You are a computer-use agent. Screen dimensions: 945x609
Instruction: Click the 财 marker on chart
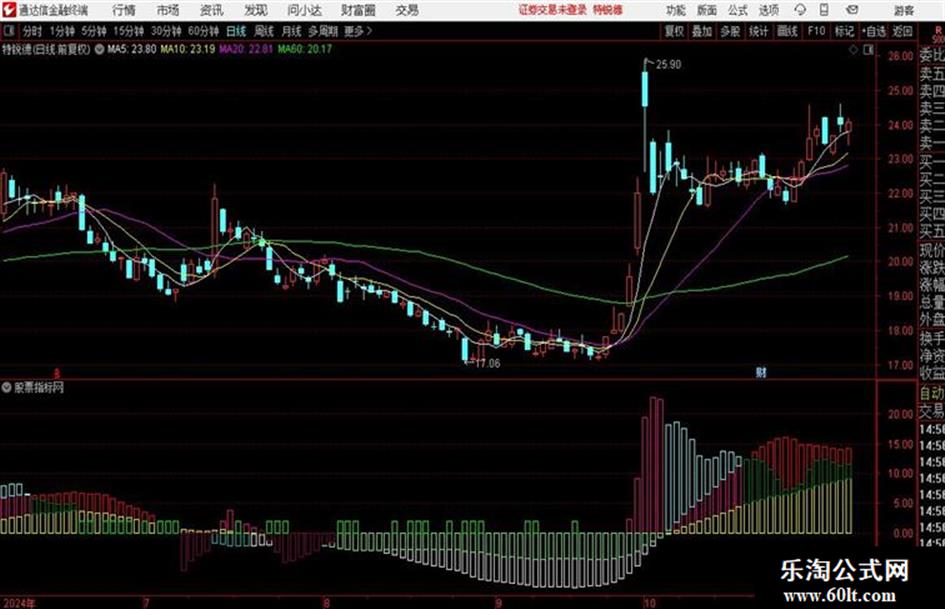click(761, 372)
